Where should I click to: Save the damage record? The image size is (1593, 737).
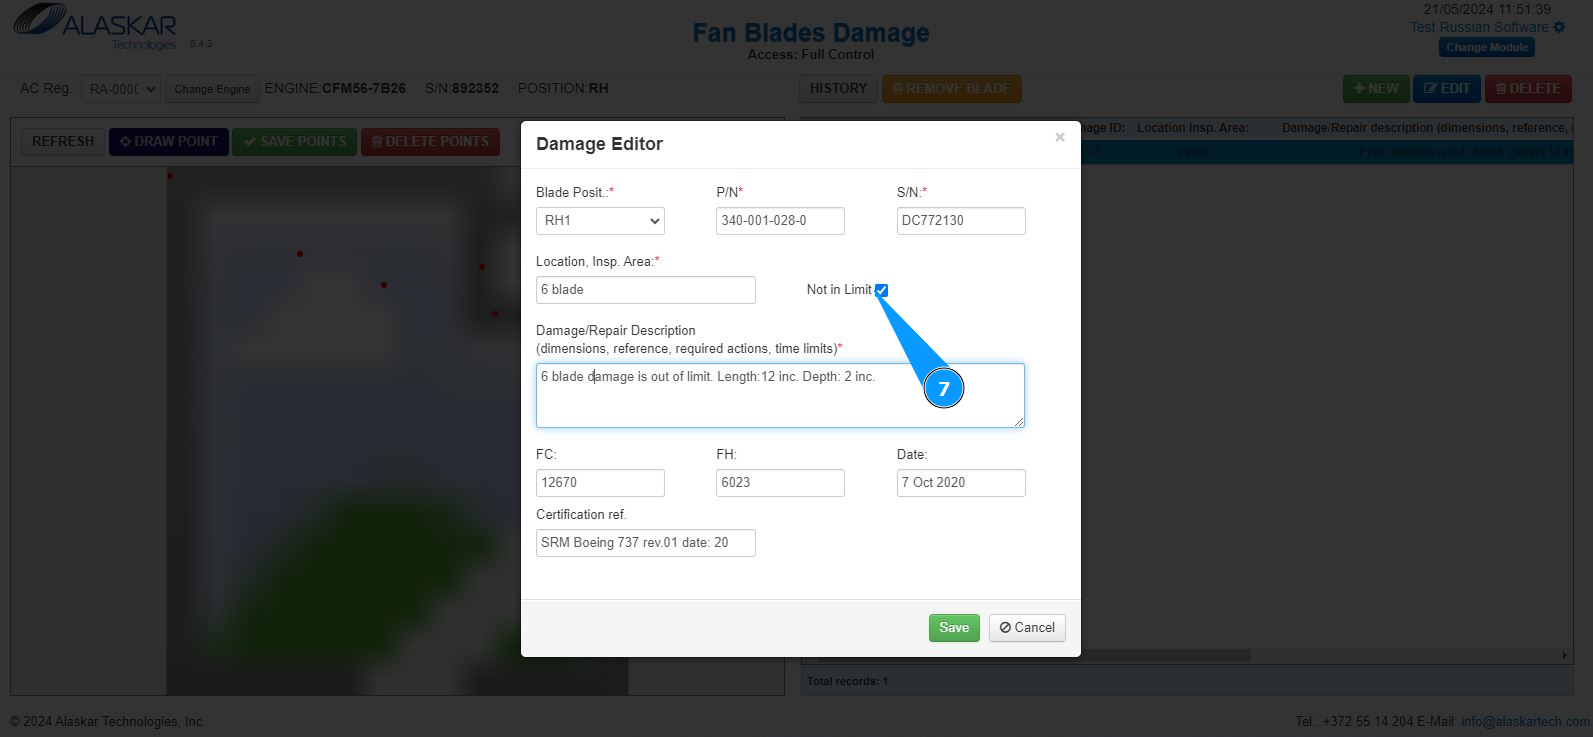click(x=953, y=628)
